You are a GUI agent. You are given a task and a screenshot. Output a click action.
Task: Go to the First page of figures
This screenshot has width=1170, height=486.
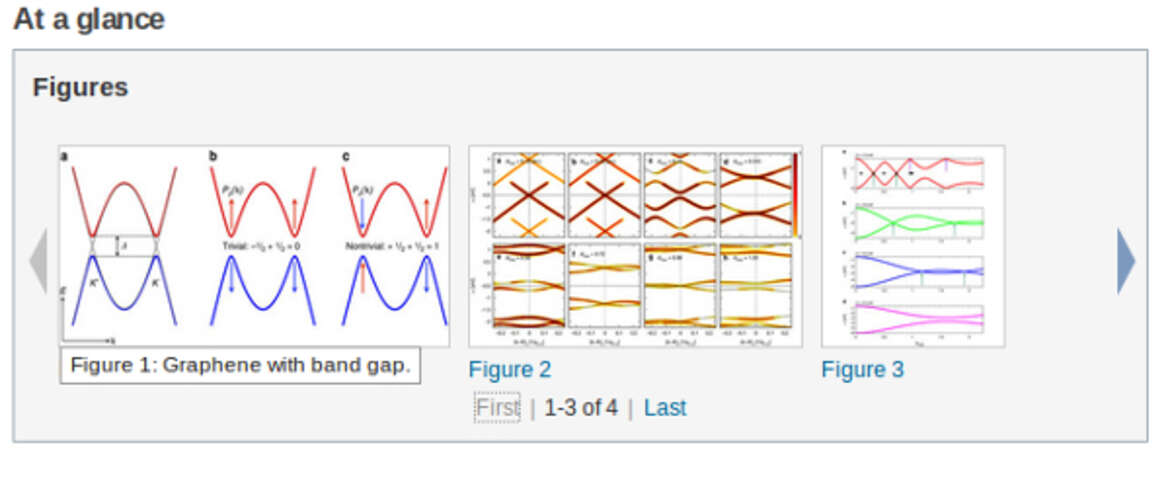click(497, 408)
